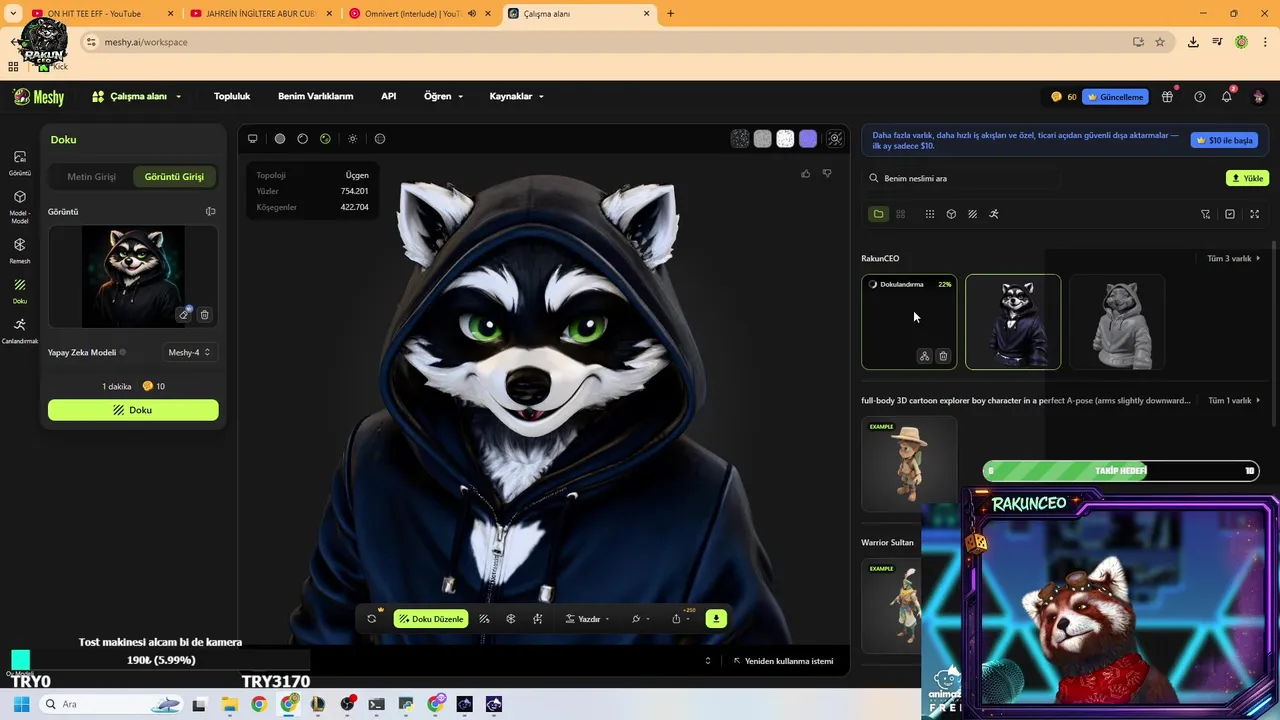Select the Doku sidebar tool

click(19, 291)
